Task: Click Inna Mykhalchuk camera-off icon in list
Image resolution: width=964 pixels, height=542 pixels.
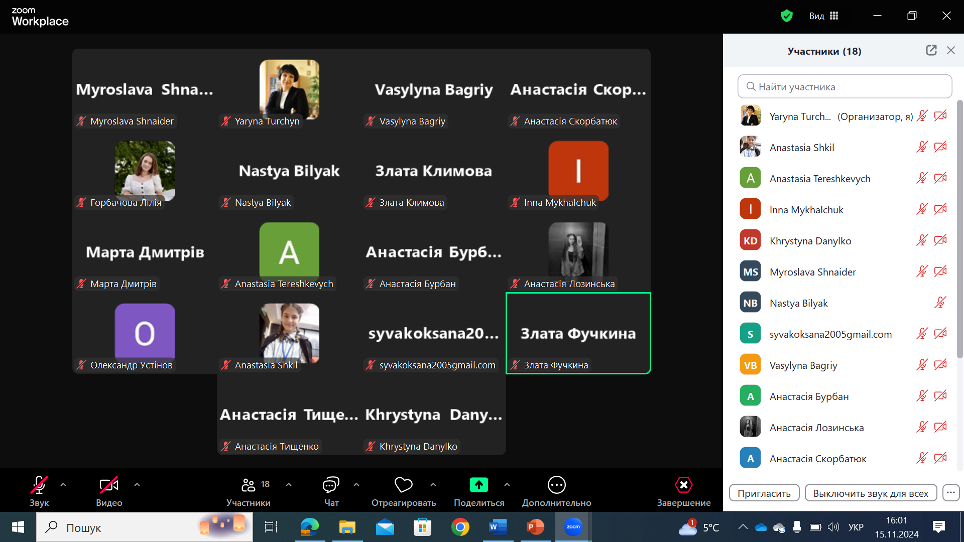Action: (940, 209)
